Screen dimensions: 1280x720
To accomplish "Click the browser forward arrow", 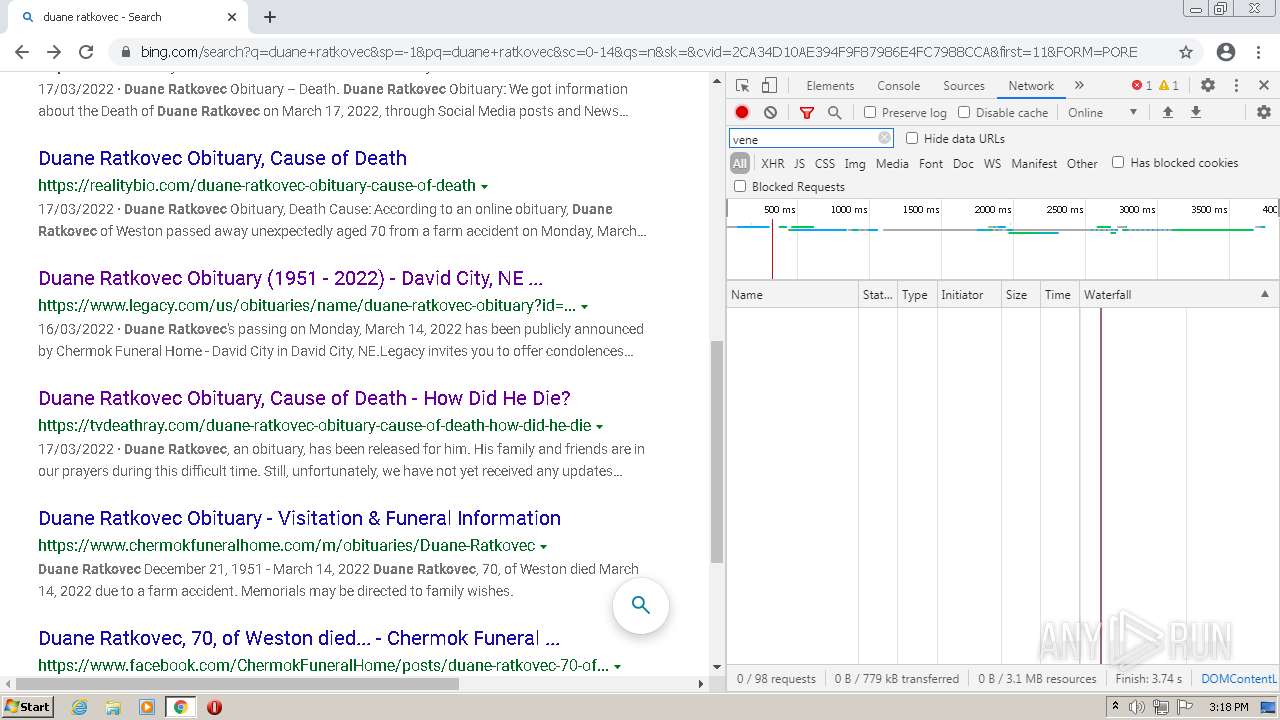I will coord(54,52).
